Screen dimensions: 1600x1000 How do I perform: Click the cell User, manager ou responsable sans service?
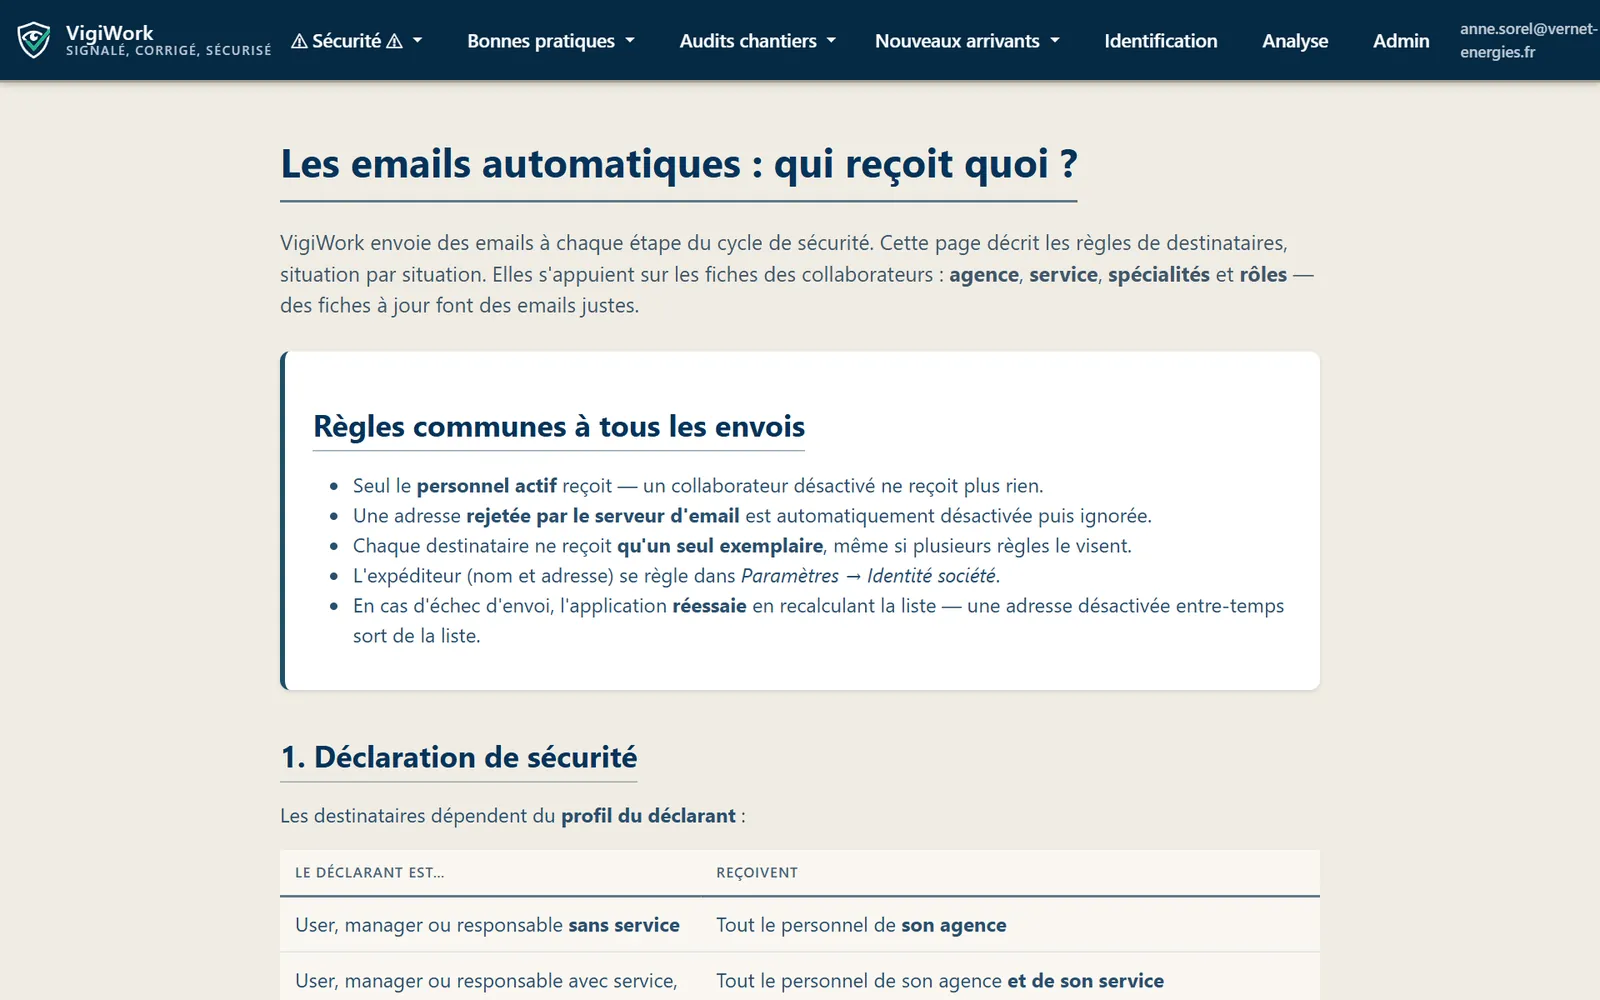[x=488, y=925]
